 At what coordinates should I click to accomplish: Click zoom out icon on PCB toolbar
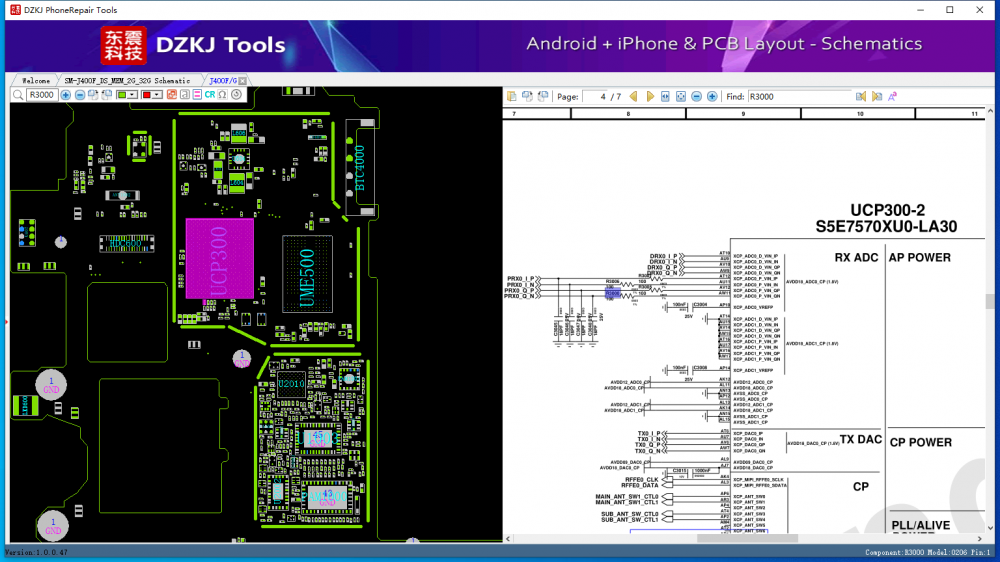click(x=79, y=95)
